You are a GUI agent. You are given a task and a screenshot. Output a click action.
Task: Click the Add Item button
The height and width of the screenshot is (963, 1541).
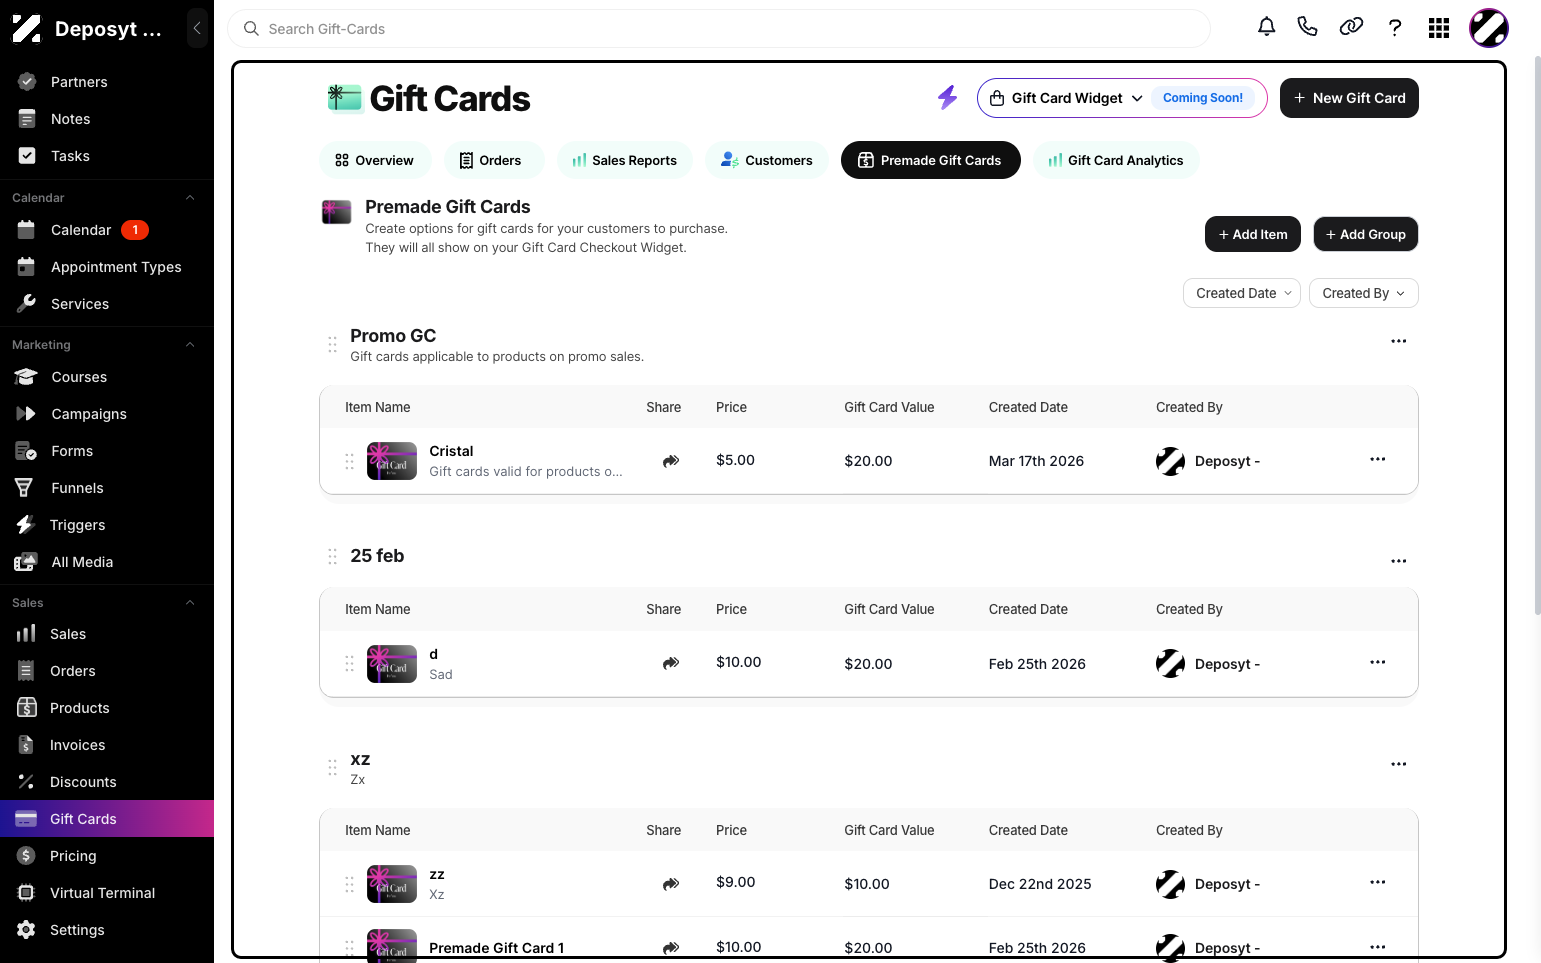pos(1253,234)
